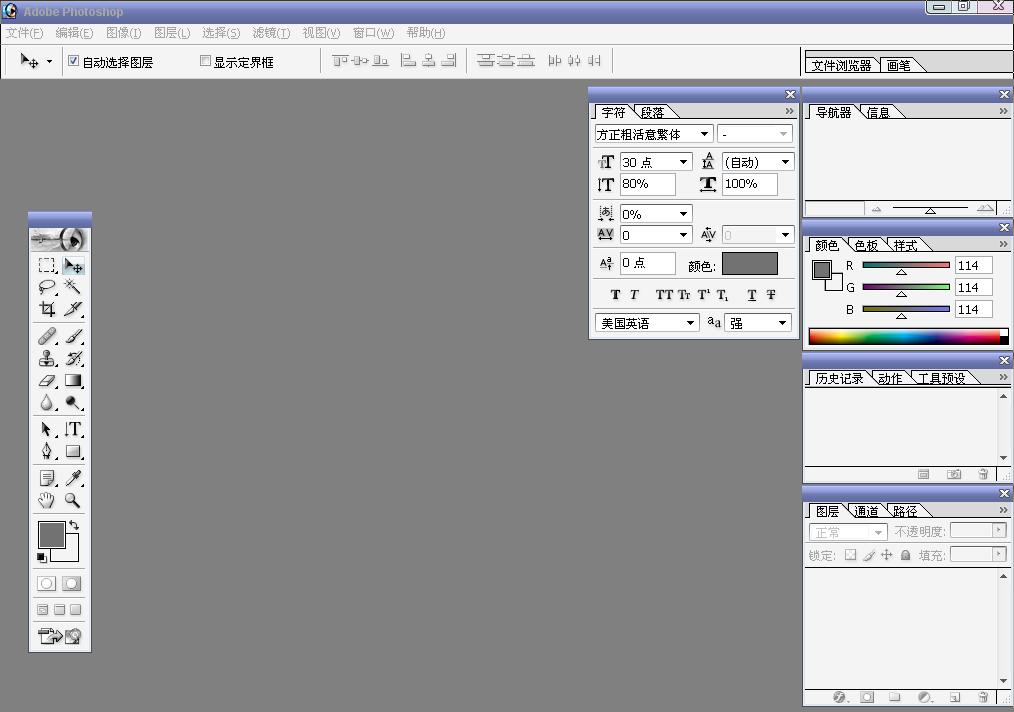Activate the Type tool
The image size is (1014, 712).
coord(73,429)
